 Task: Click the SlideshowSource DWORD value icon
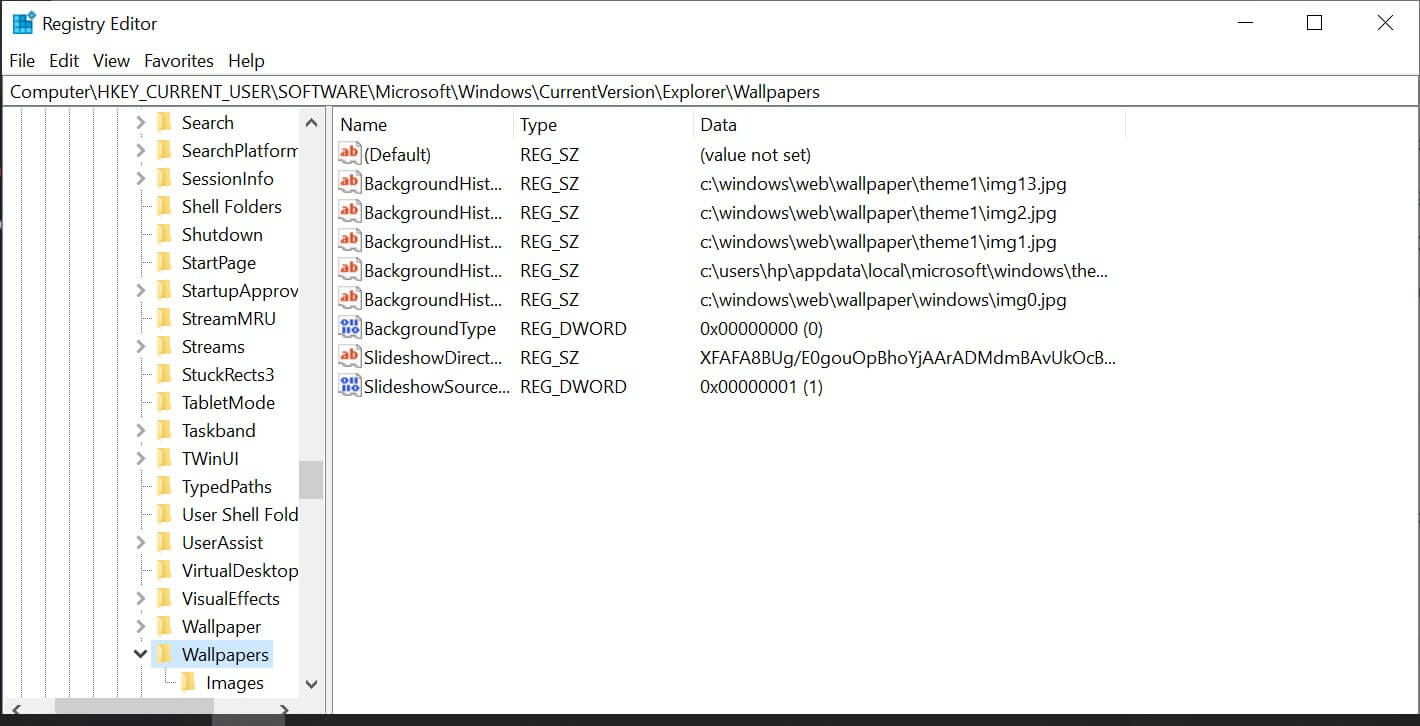pyautogui.click(x=349, y=386)
